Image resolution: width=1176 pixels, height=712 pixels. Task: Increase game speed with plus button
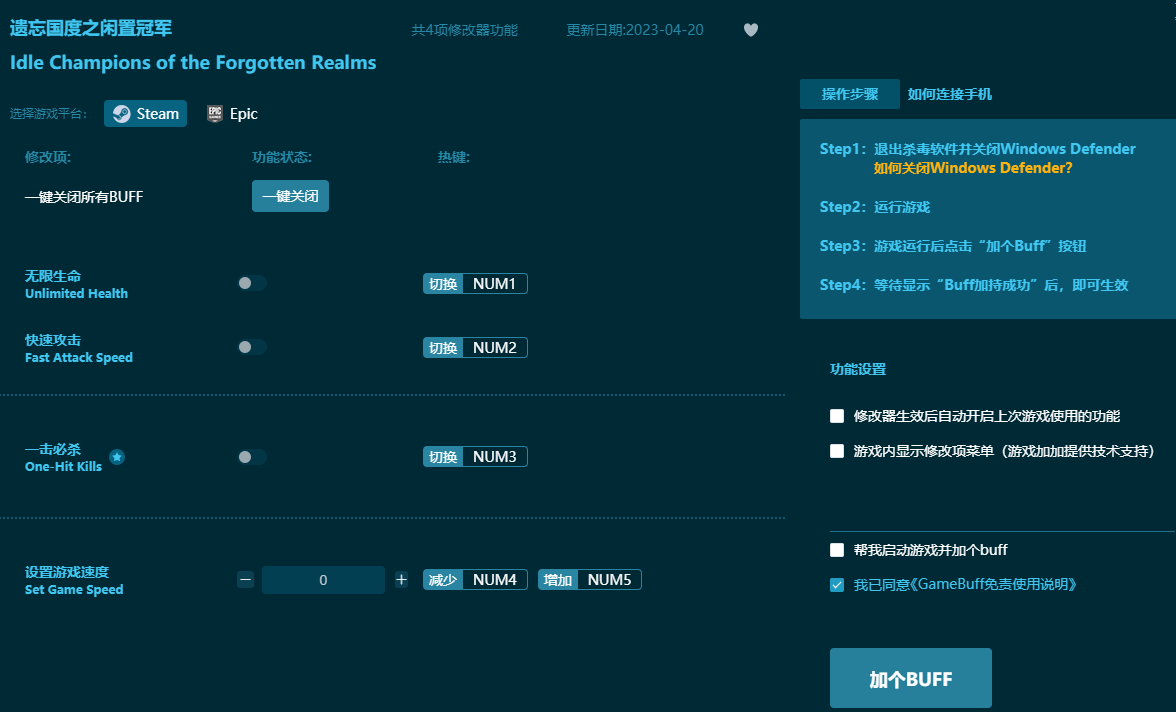401,579
